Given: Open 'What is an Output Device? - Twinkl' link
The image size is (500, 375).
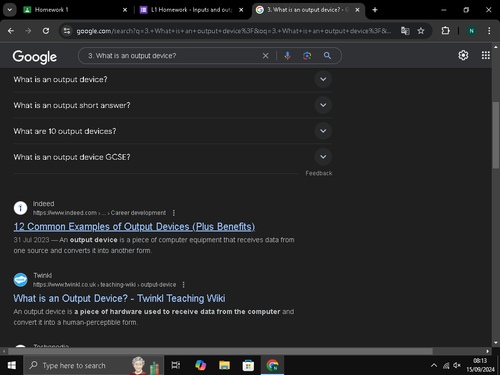Looking at the screenshot, I should pyautogui.click(x=119, y=298).
